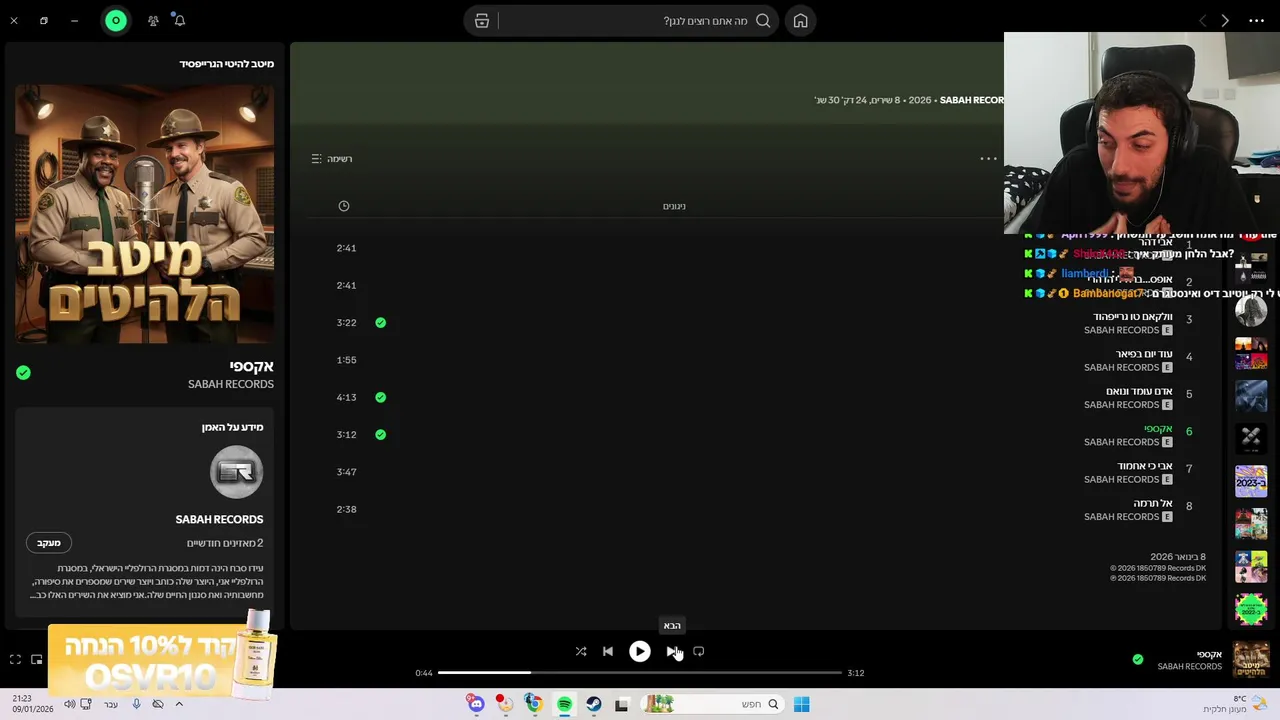
Task: Toggle saved check beside אקספי in panel
Action: pyautogui.click(x=23, y=373)
